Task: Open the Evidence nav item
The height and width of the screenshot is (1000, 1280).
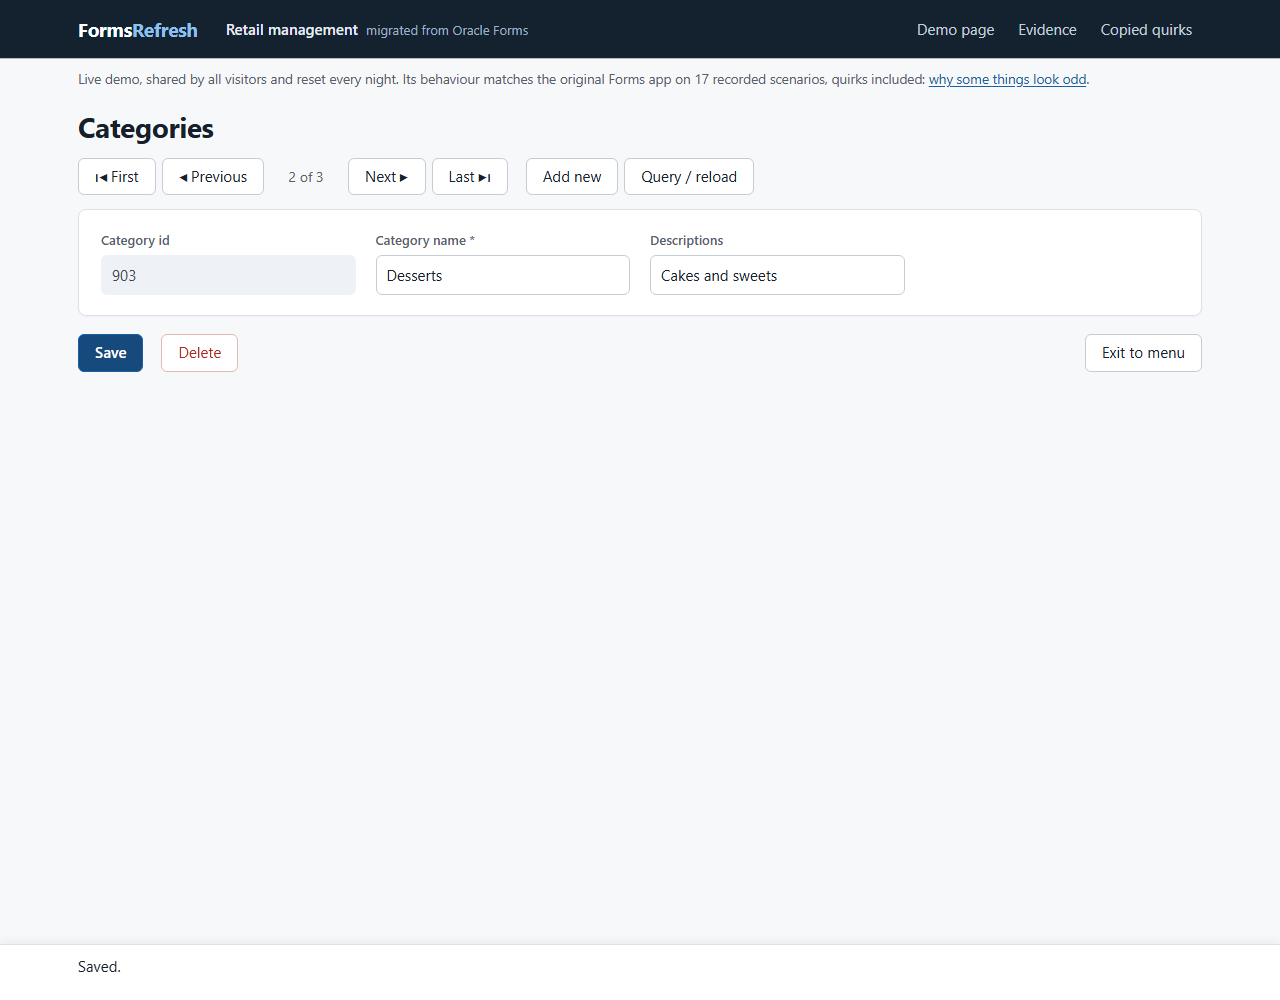Action: [x=1047, y=30]
